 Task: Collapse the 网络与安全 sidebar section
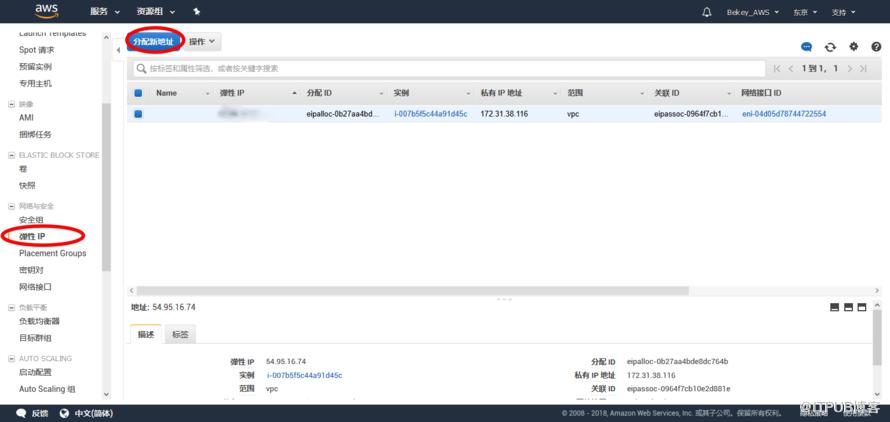(11, 206)
